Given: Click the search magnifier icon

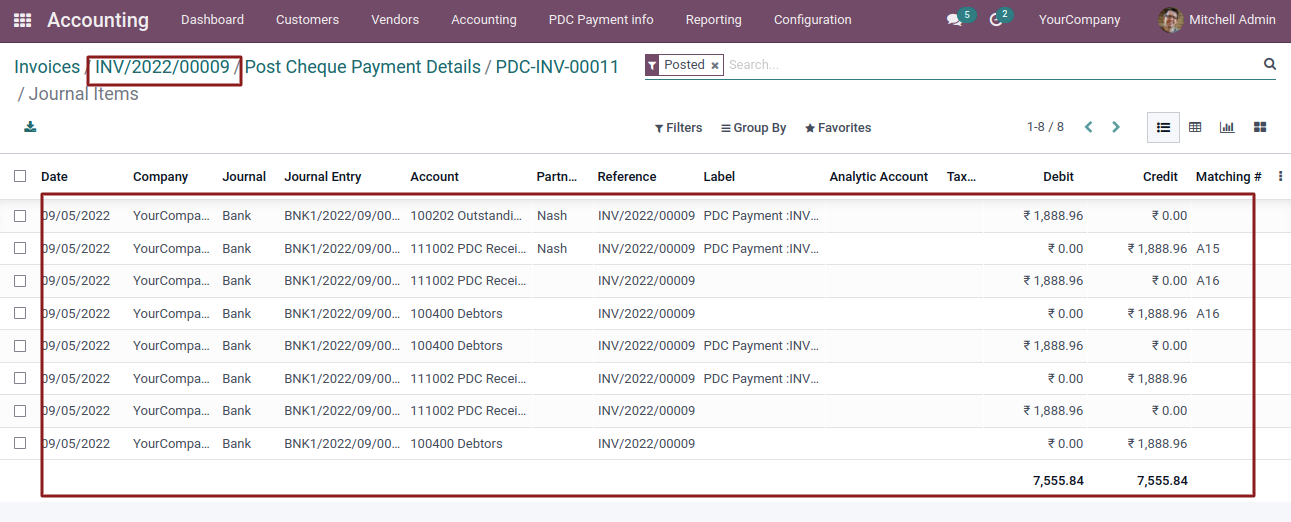Looking at the screenshot, I should click(1270, 64).
